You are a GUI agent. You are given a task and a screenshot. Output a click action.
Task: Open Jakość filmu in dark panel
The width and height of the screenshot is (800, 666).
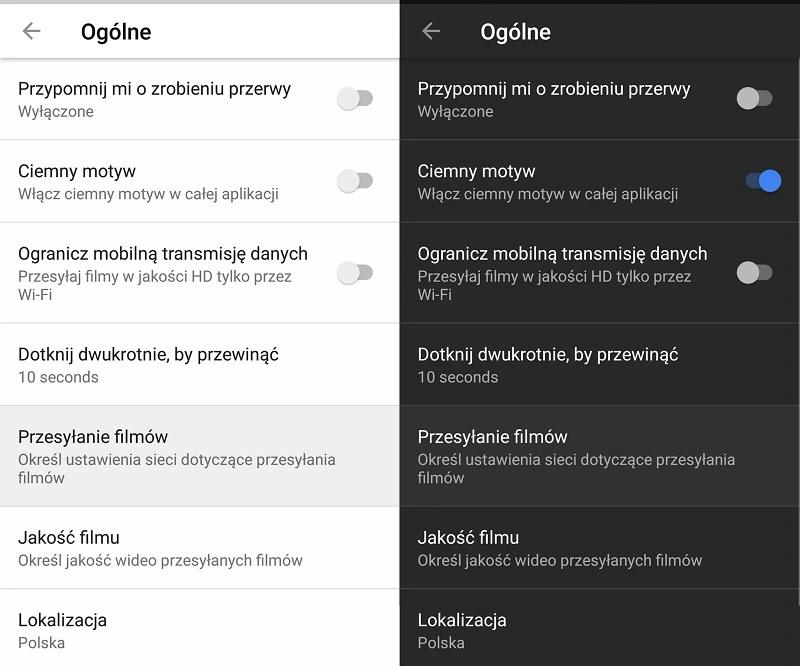click(x=560, y=547)
